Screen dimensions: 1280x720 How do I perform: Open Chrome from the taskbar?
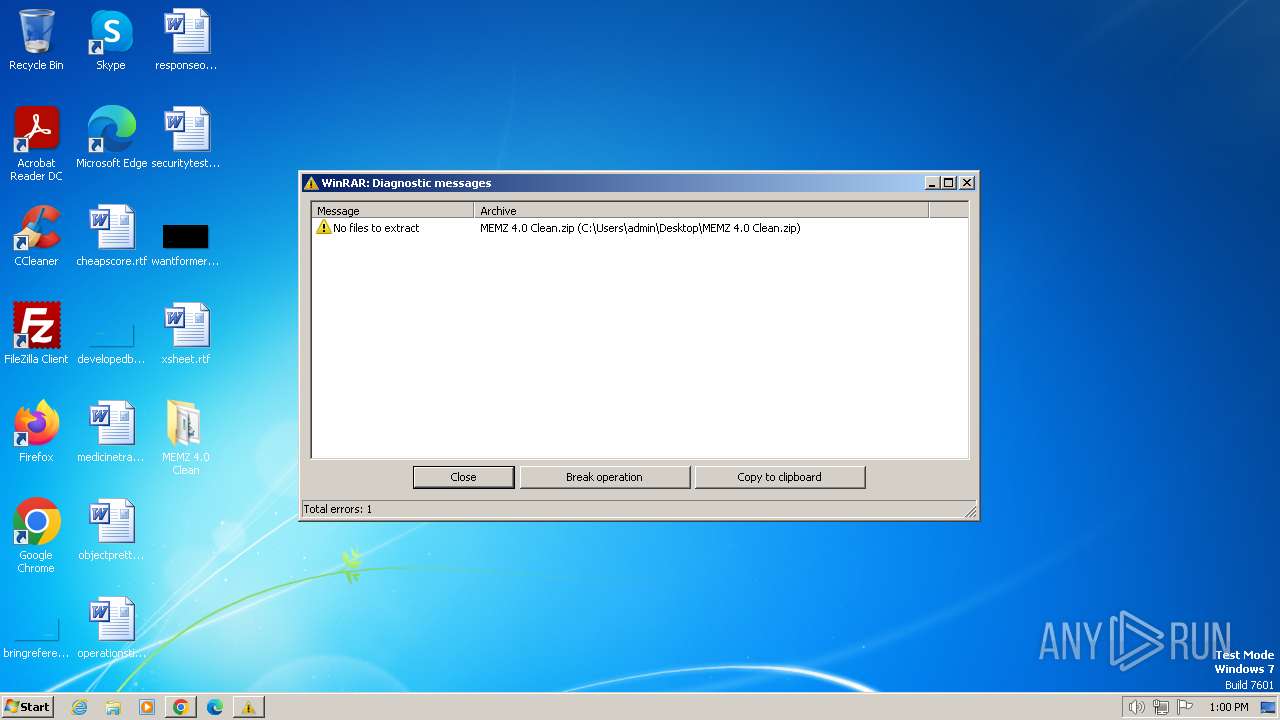coord(181,707)
